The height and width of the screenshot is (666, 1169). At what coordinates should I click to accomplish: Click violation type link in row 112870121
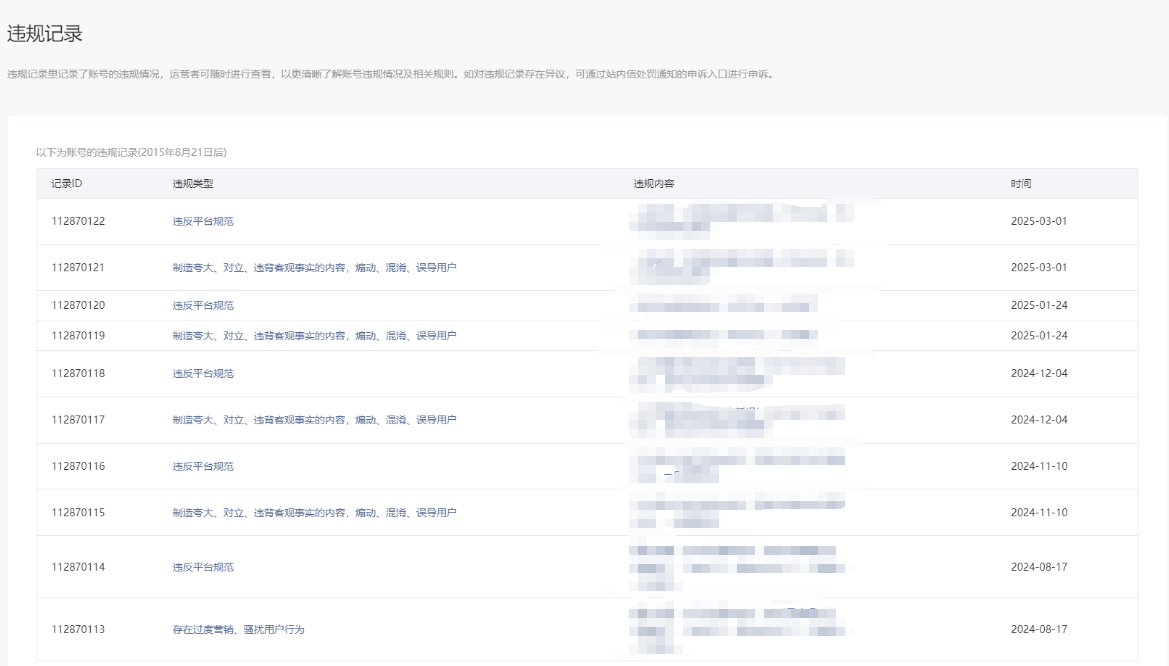pos(314,267)
